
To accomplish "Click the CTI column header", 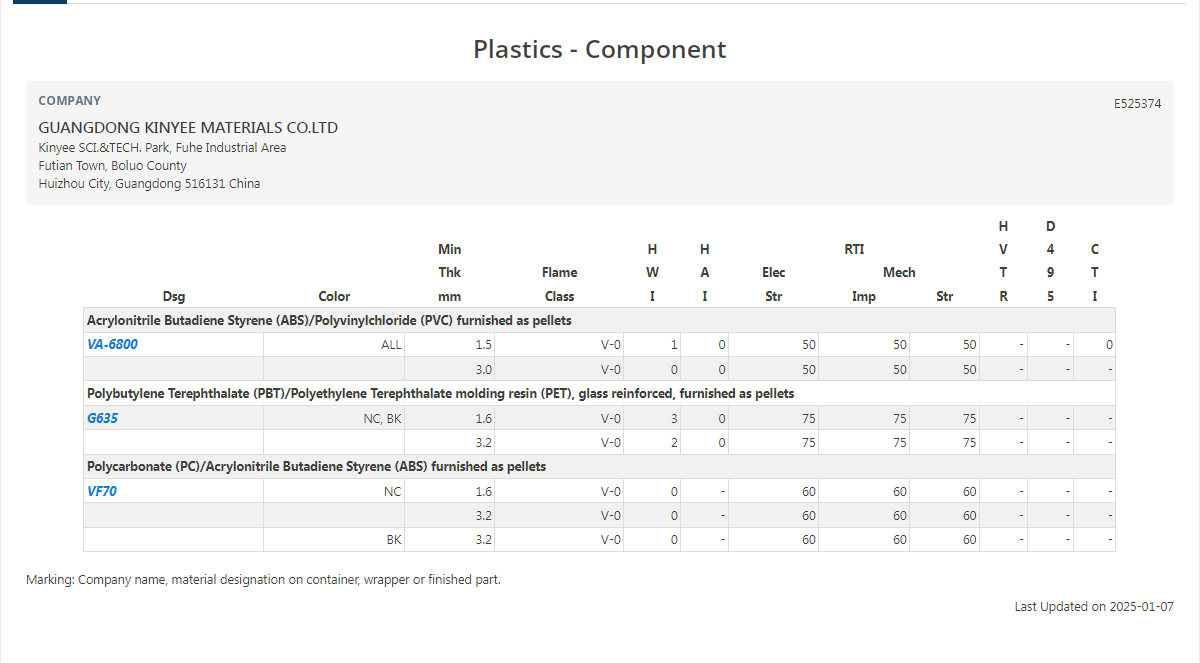I will pos(1095,272).
